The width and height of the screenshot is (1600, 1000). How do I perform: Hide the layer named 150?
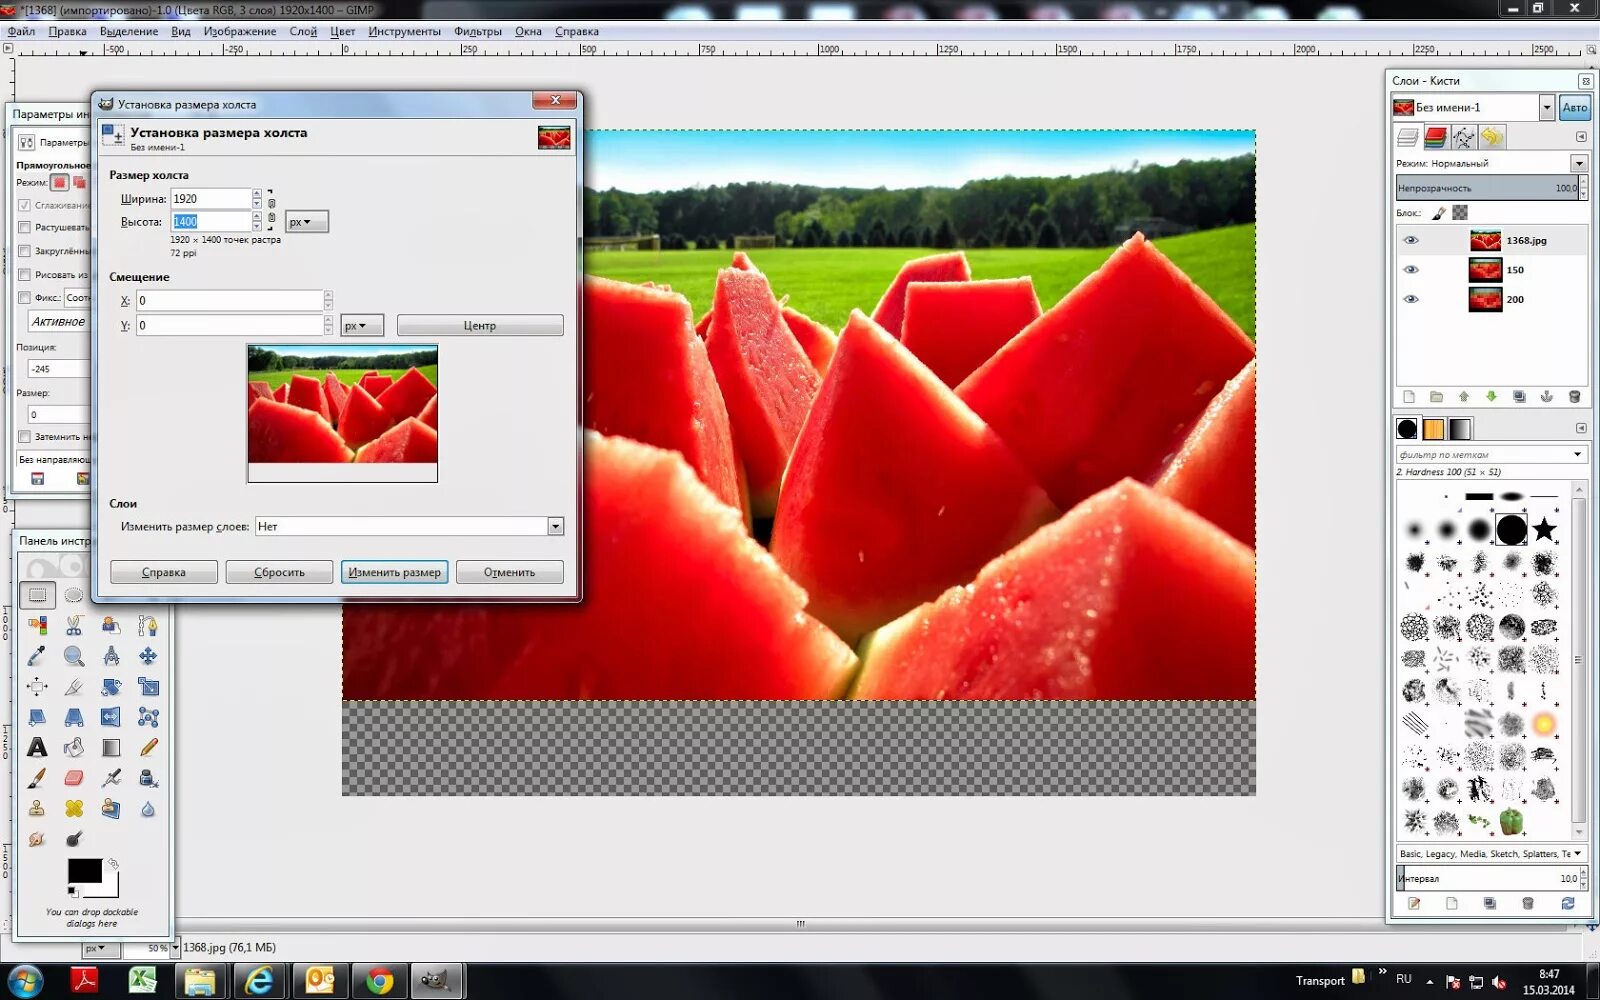[x=1411, y=270]
